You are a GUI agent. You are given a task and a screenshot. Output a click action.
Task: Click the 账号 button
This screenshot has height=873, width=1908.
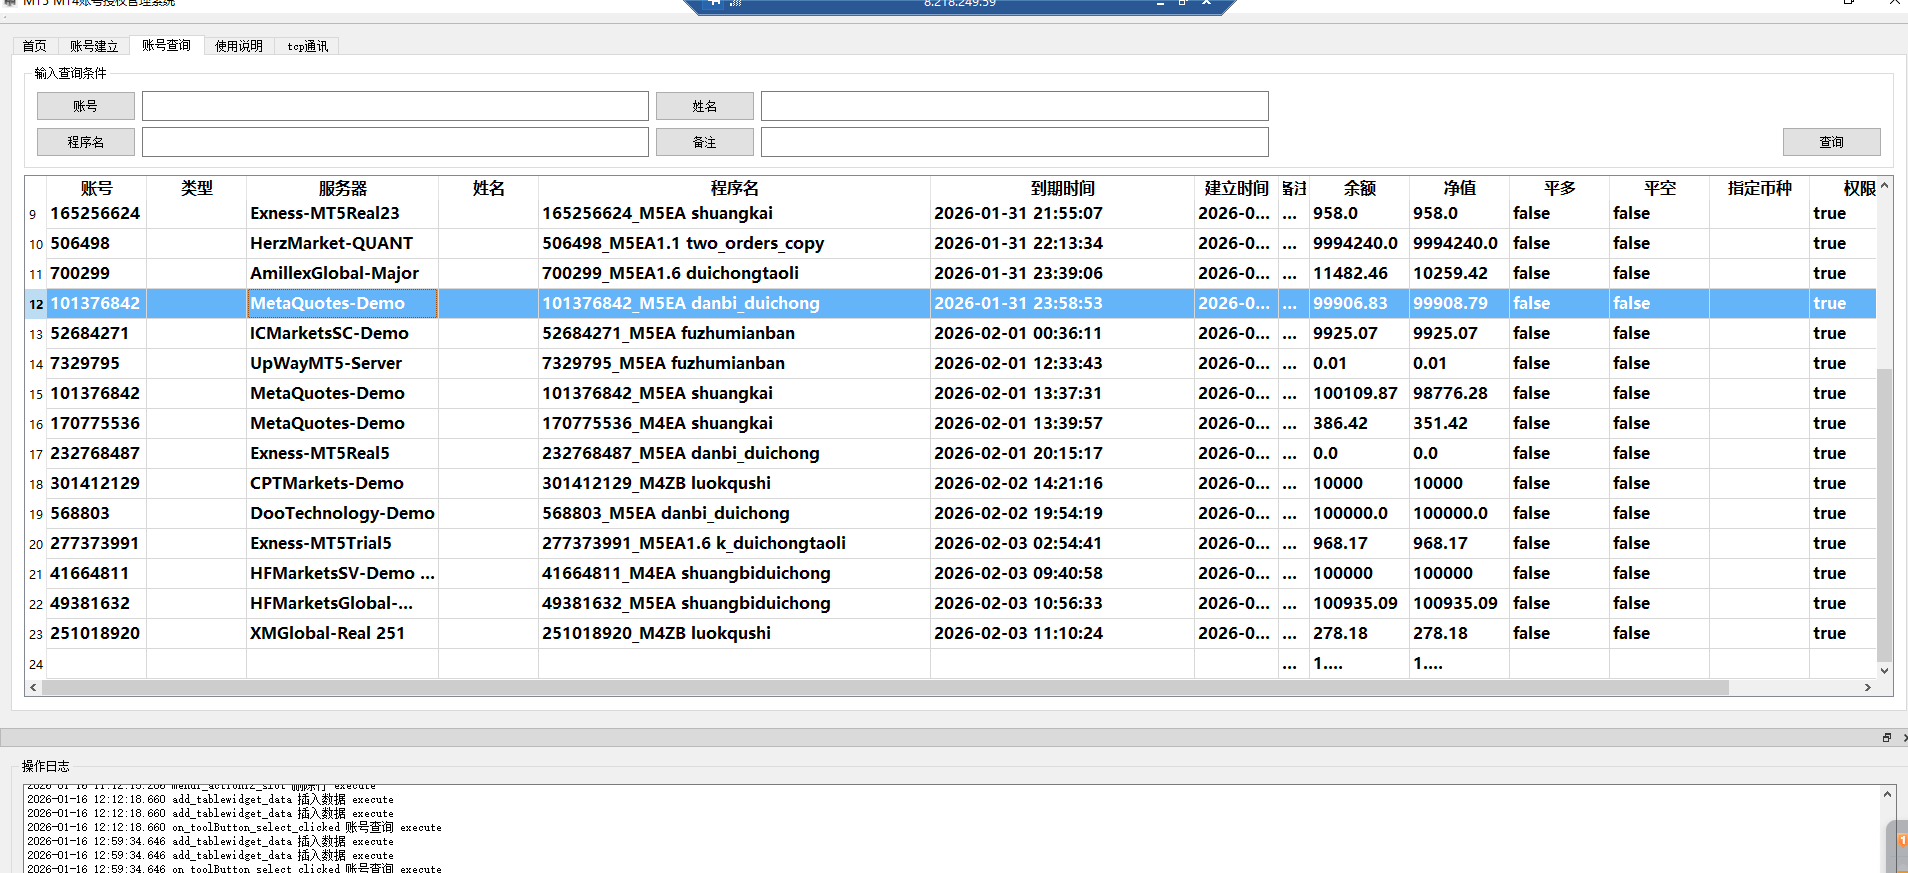coord(86,106)
